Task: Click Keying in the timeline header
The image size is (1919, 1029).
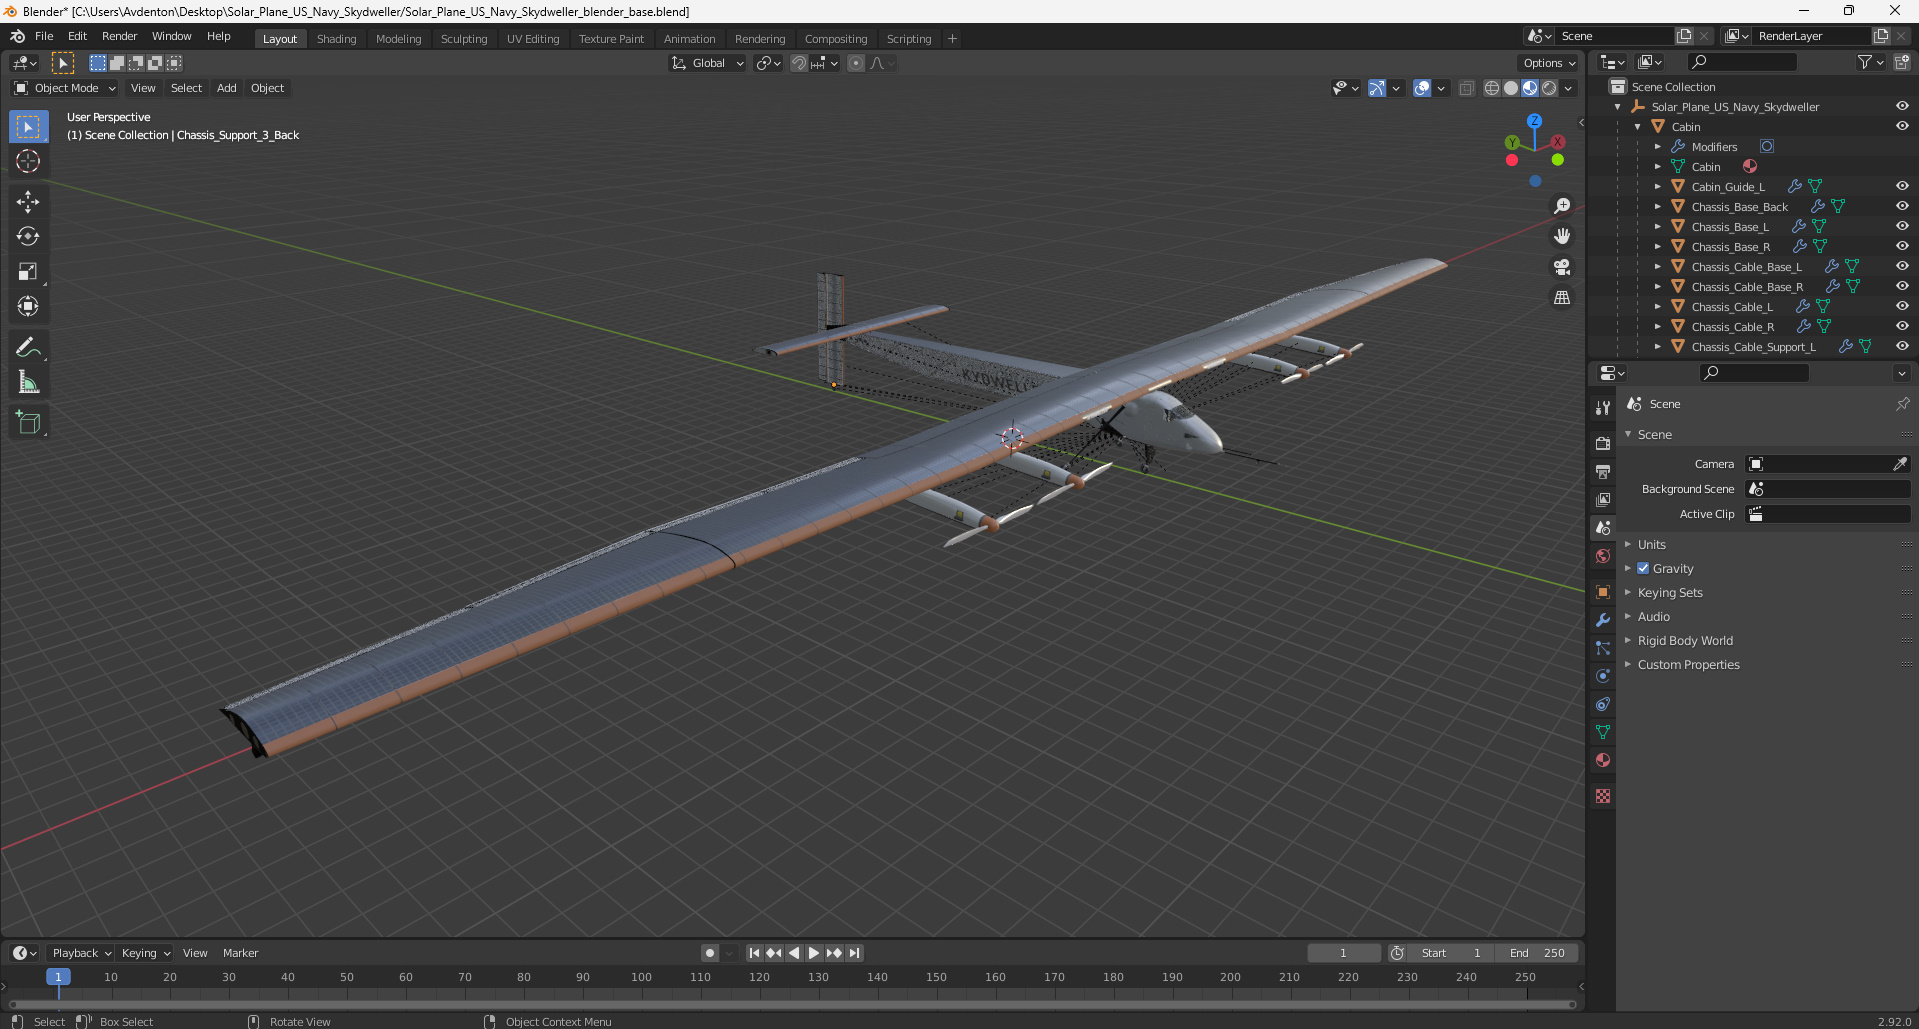Action: (x=145, y=953)
